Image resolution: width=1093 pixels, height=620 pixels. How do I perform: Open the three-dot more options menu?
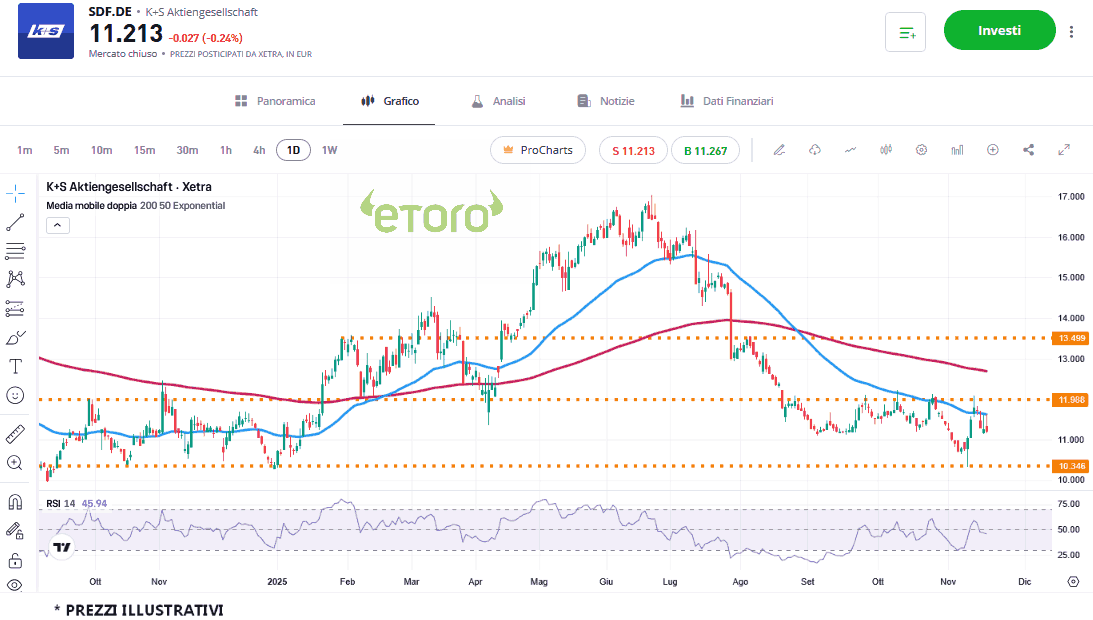[x=1072, y=31]
